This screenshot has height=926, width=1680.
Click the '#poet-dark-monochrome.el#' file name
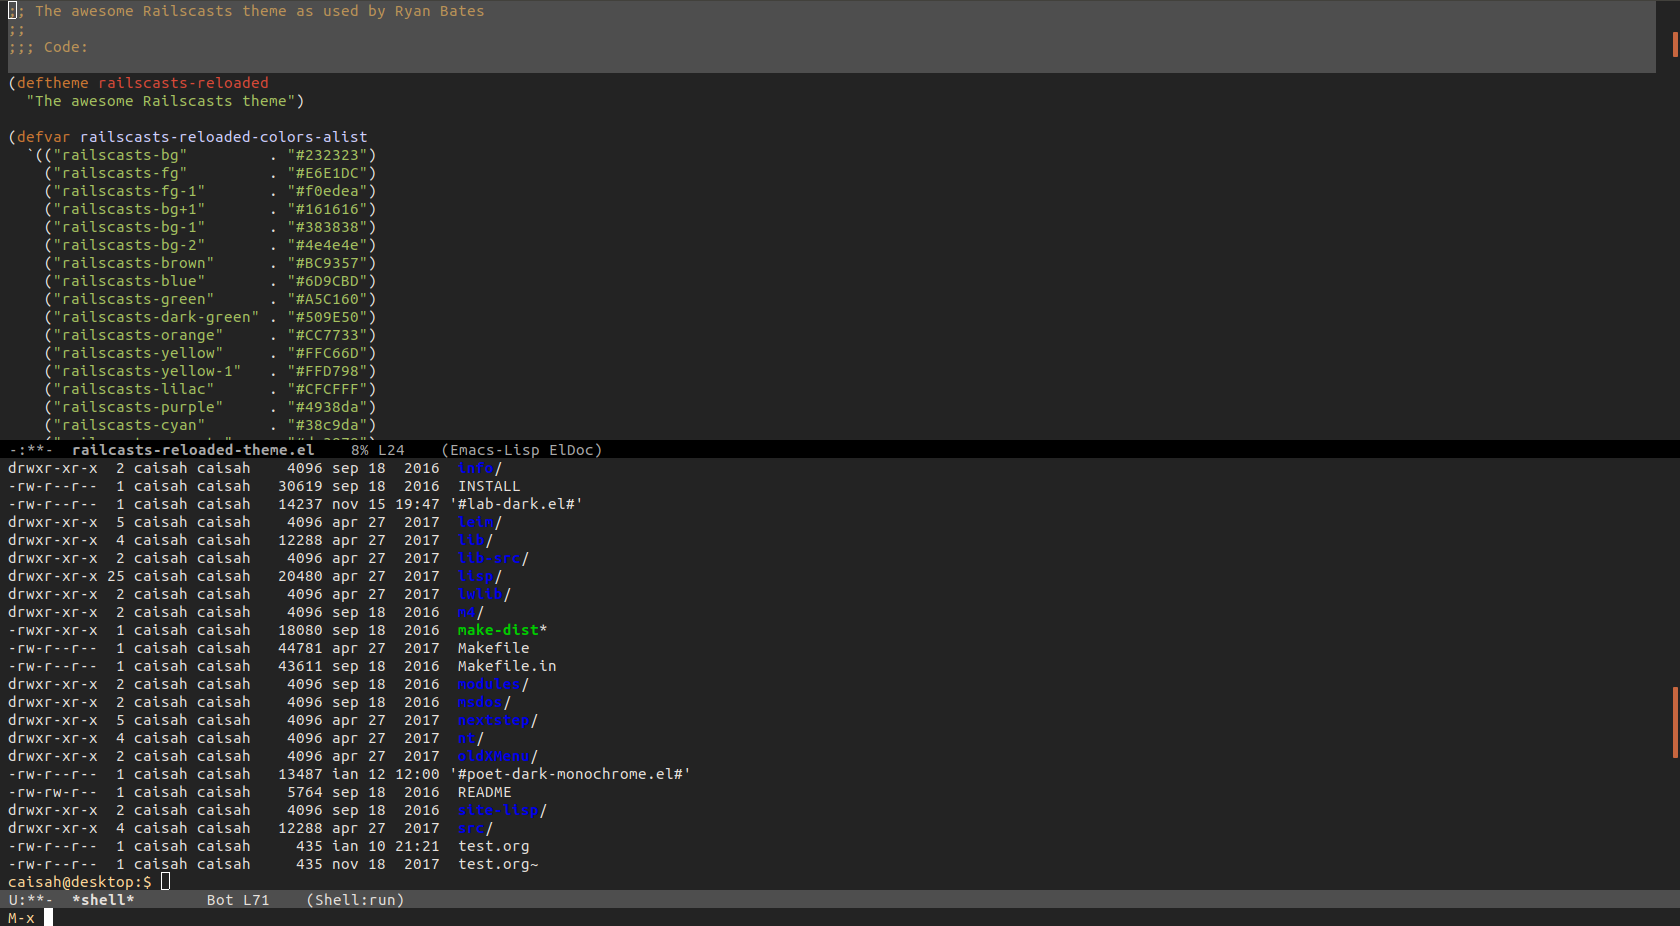tap(570, 774)
